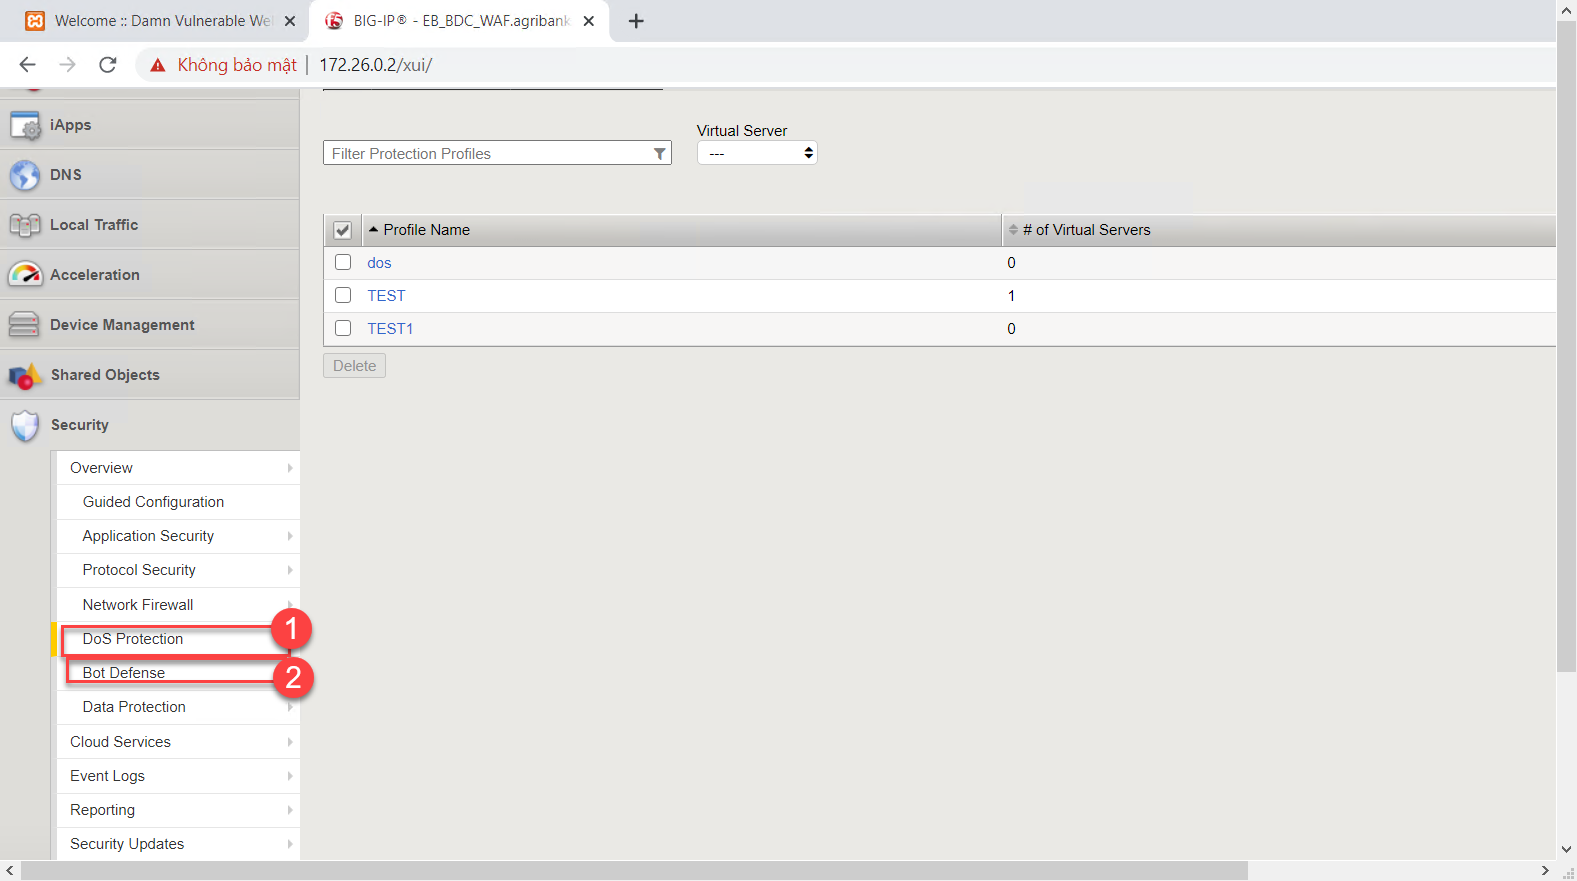The height and width of the screenshot is (881, 1577).
Task: Check the TEST1 profile checkbox
Action: [343, 328]
